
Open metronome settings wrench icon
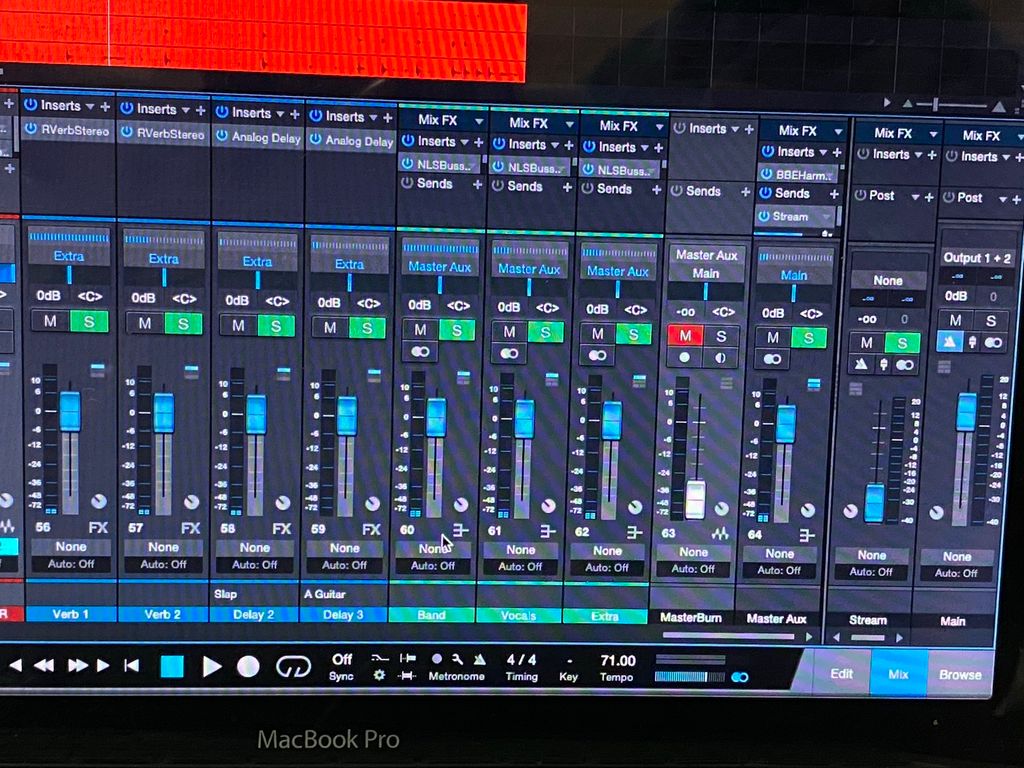(x=458, y=660)
